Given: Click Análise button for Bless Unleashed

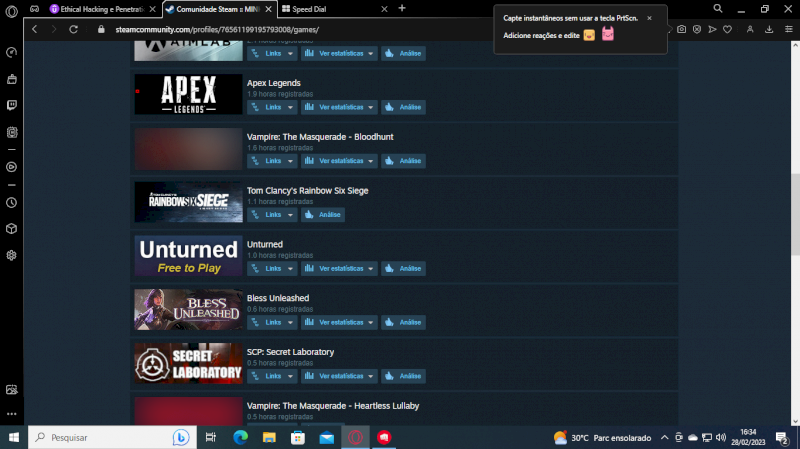Looking at the screenshot, I should click(404, 322).
